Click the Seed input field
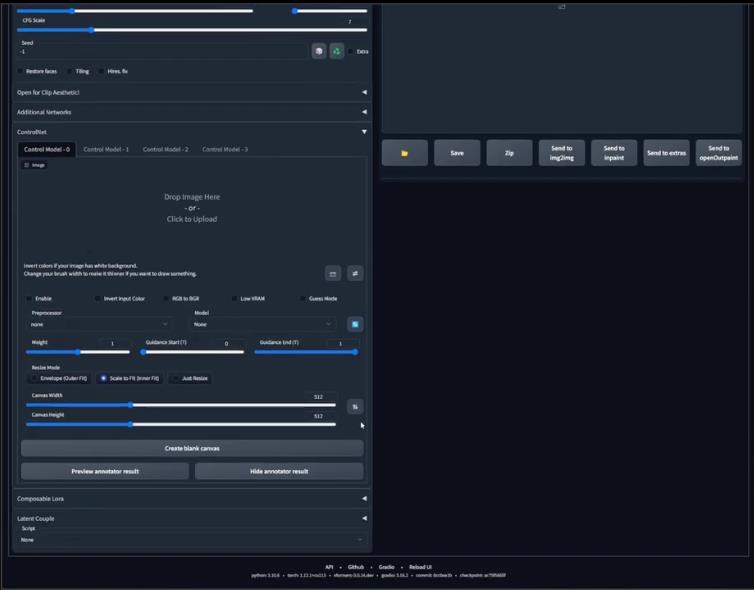The image size is (754, 590). 162,51
